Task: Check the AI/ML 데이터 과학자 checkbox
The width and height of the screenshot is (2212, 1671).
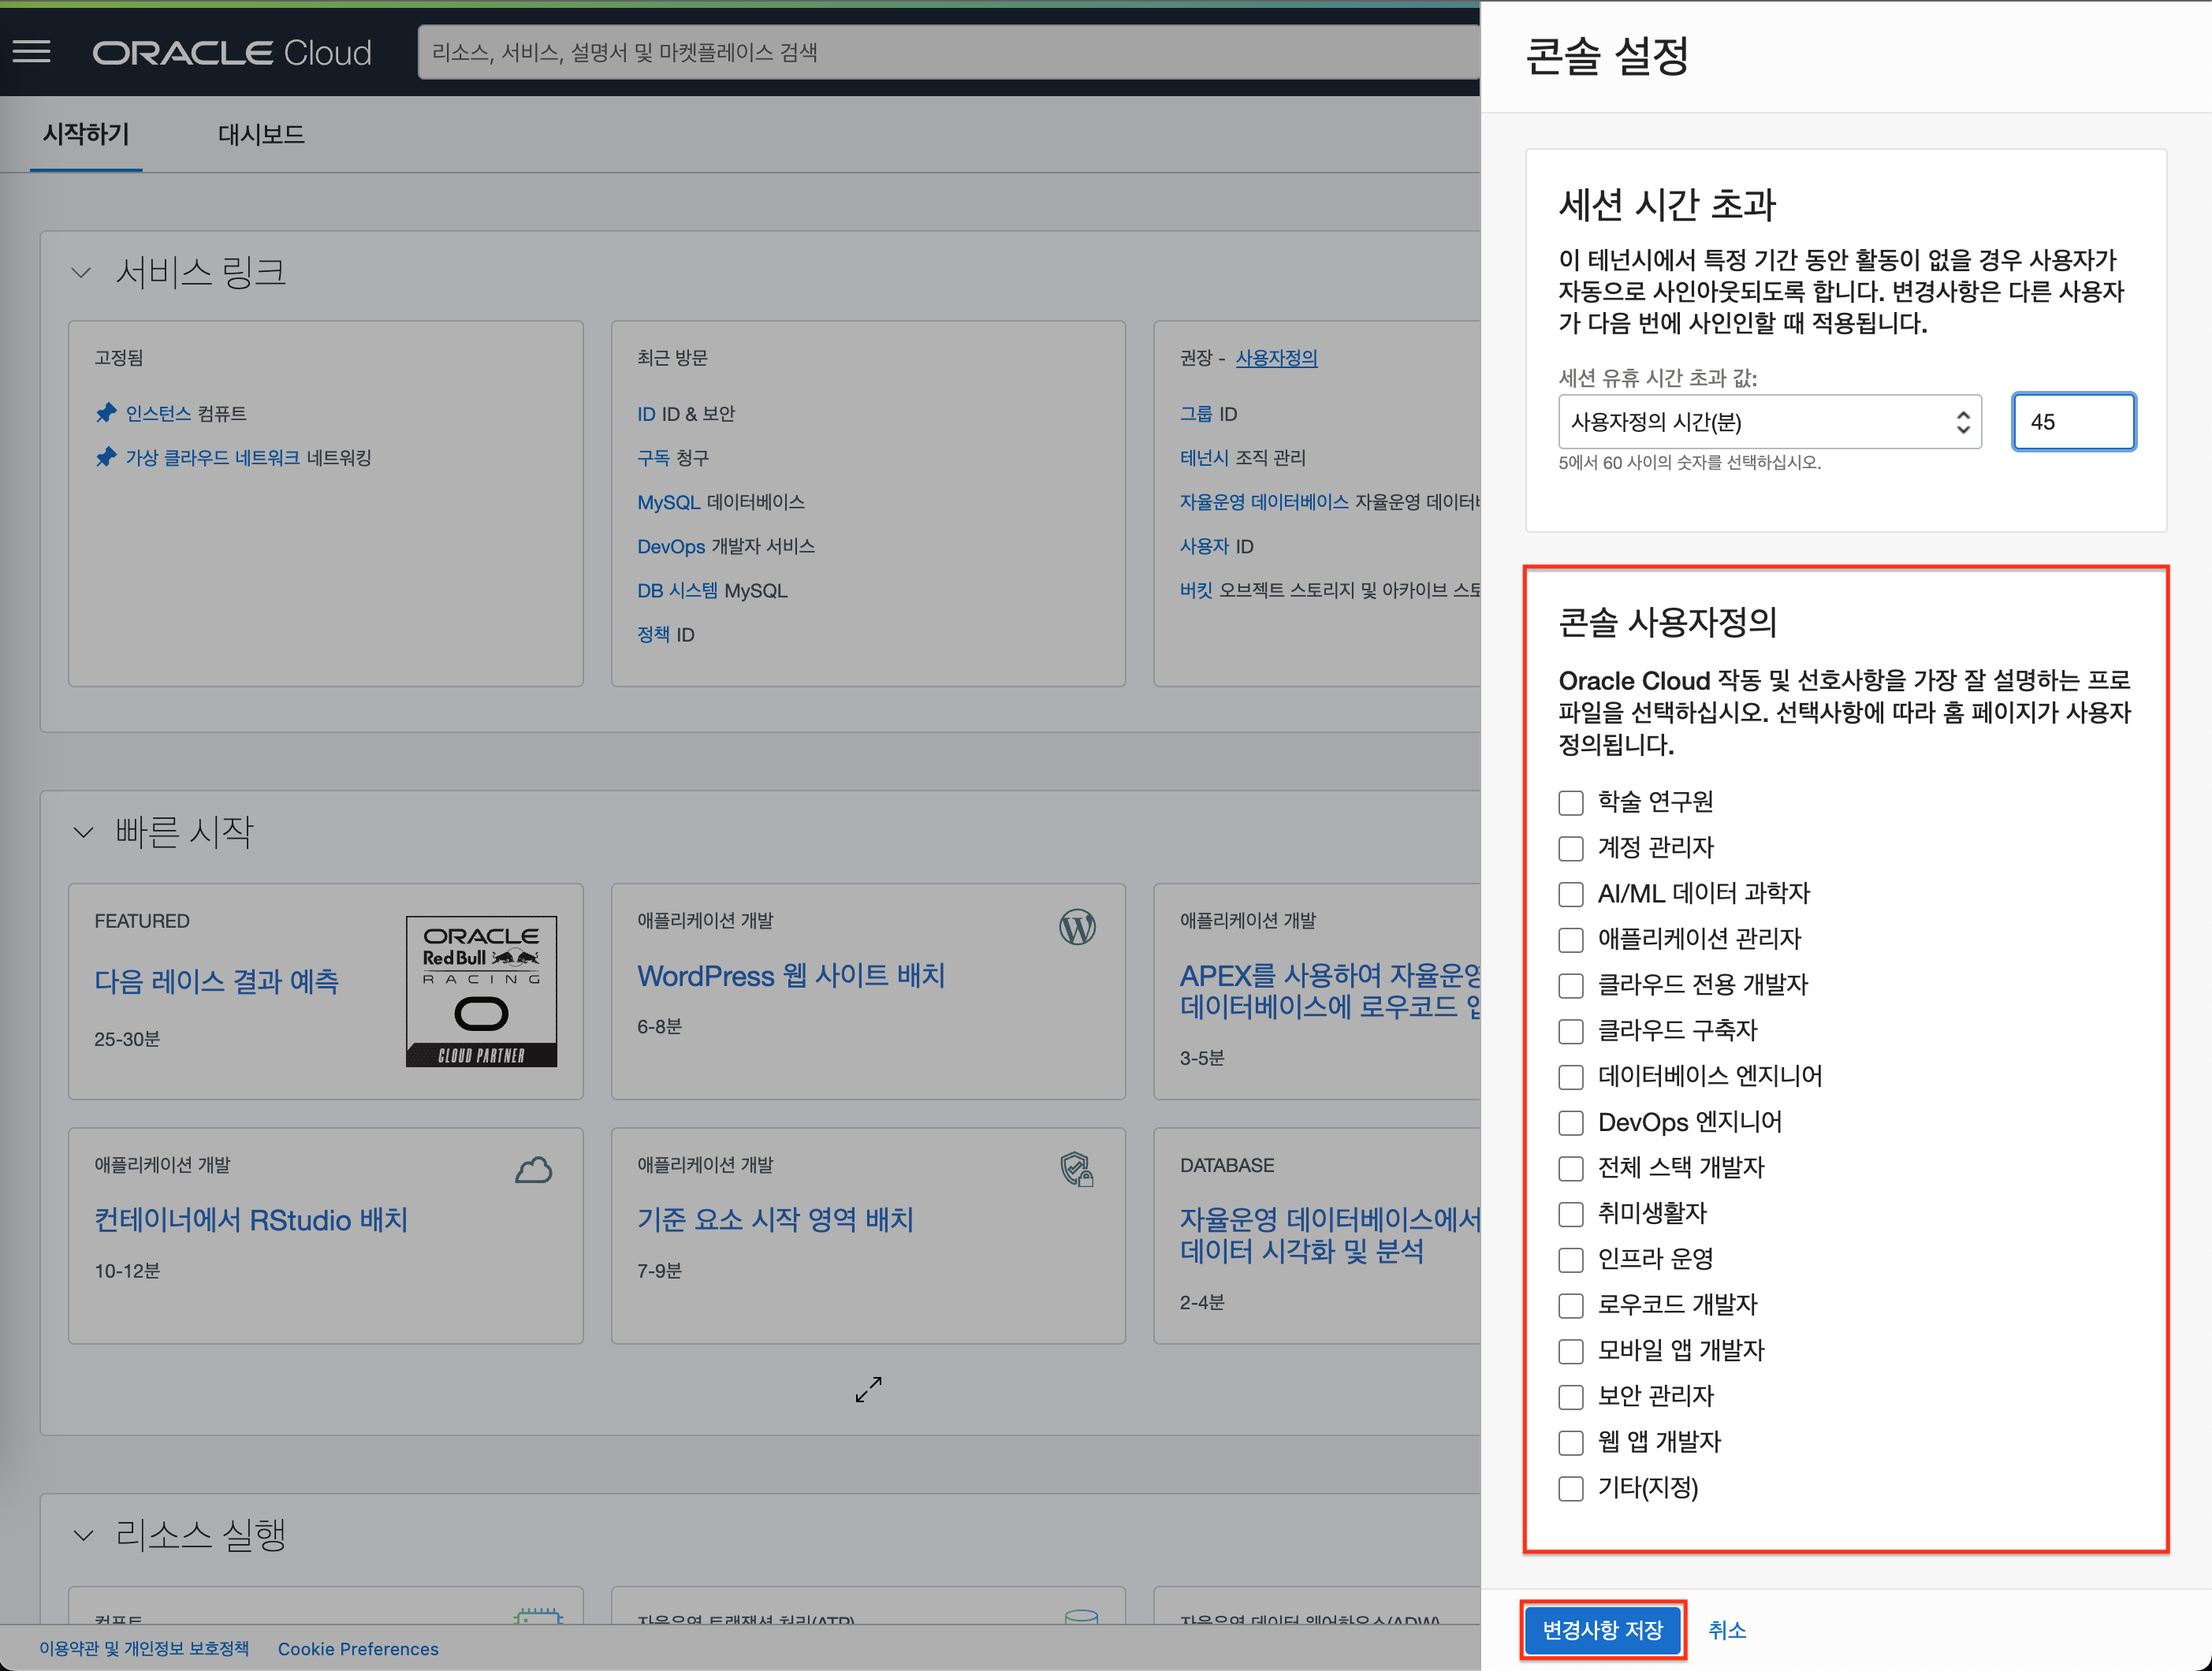Action: point(1571,894)
